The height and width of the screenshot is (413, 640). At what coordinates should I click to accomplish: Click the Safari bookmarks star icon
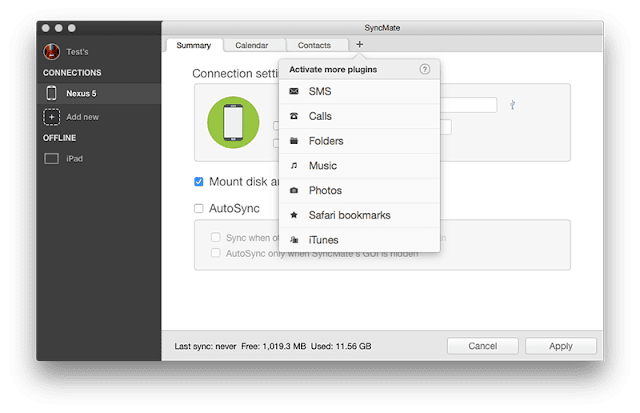click(294, 215)
